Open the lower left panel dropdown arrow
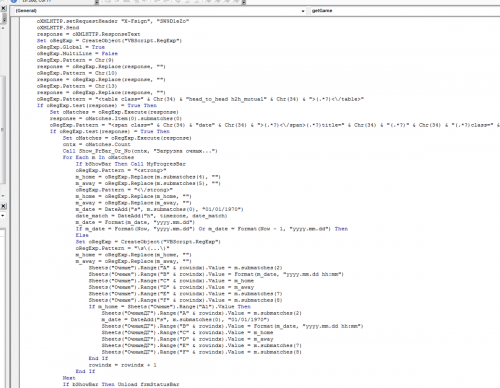This screenshot has width=500, height=388. (x=3, y=216)
